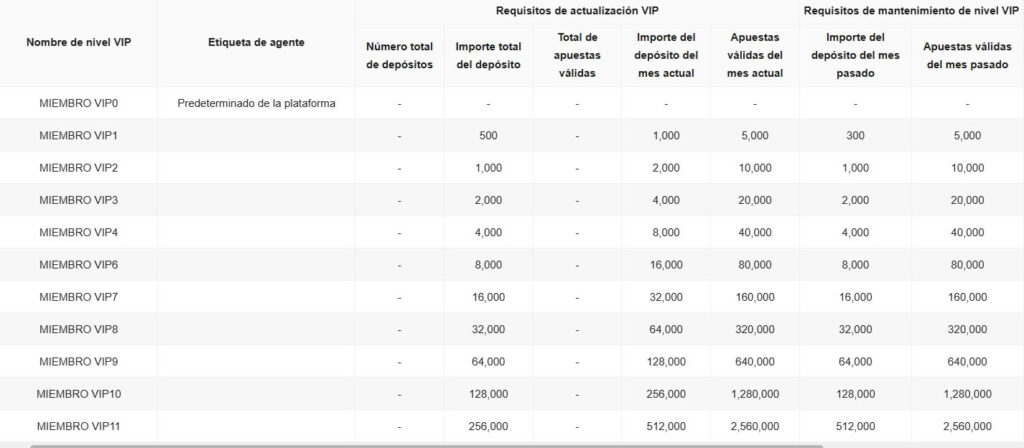
Task: Select the "Nombre de nivel VIP" column header
Action: click(x=78, y=43)
